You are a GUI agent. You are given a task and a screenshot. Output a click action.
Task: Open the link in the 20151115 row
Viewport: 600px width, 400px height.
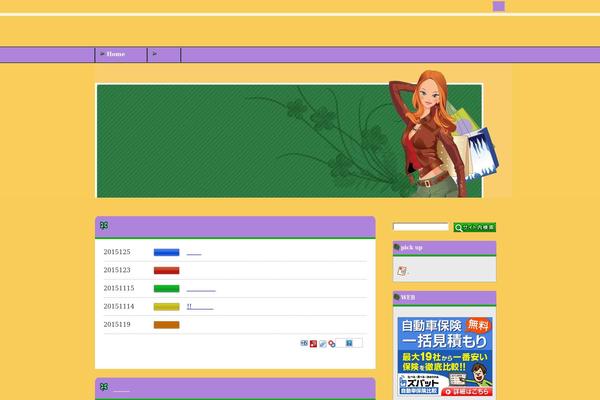(201, 290)
